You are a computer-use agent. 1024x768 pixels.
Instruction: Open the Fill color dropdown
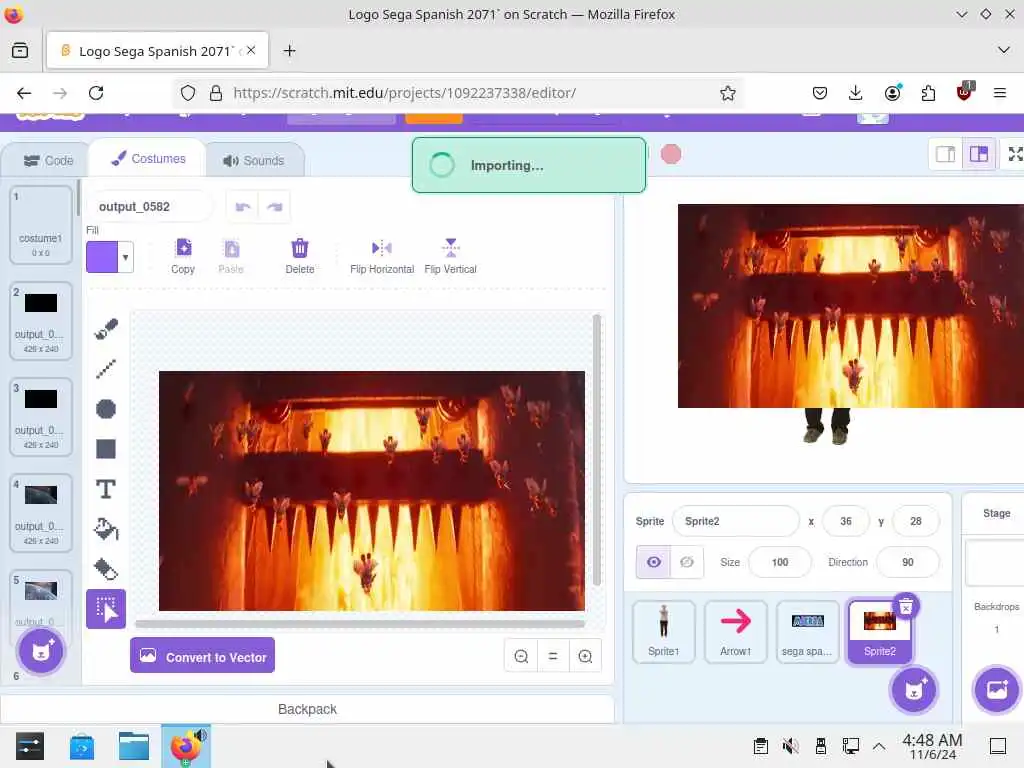click(125, 257)
